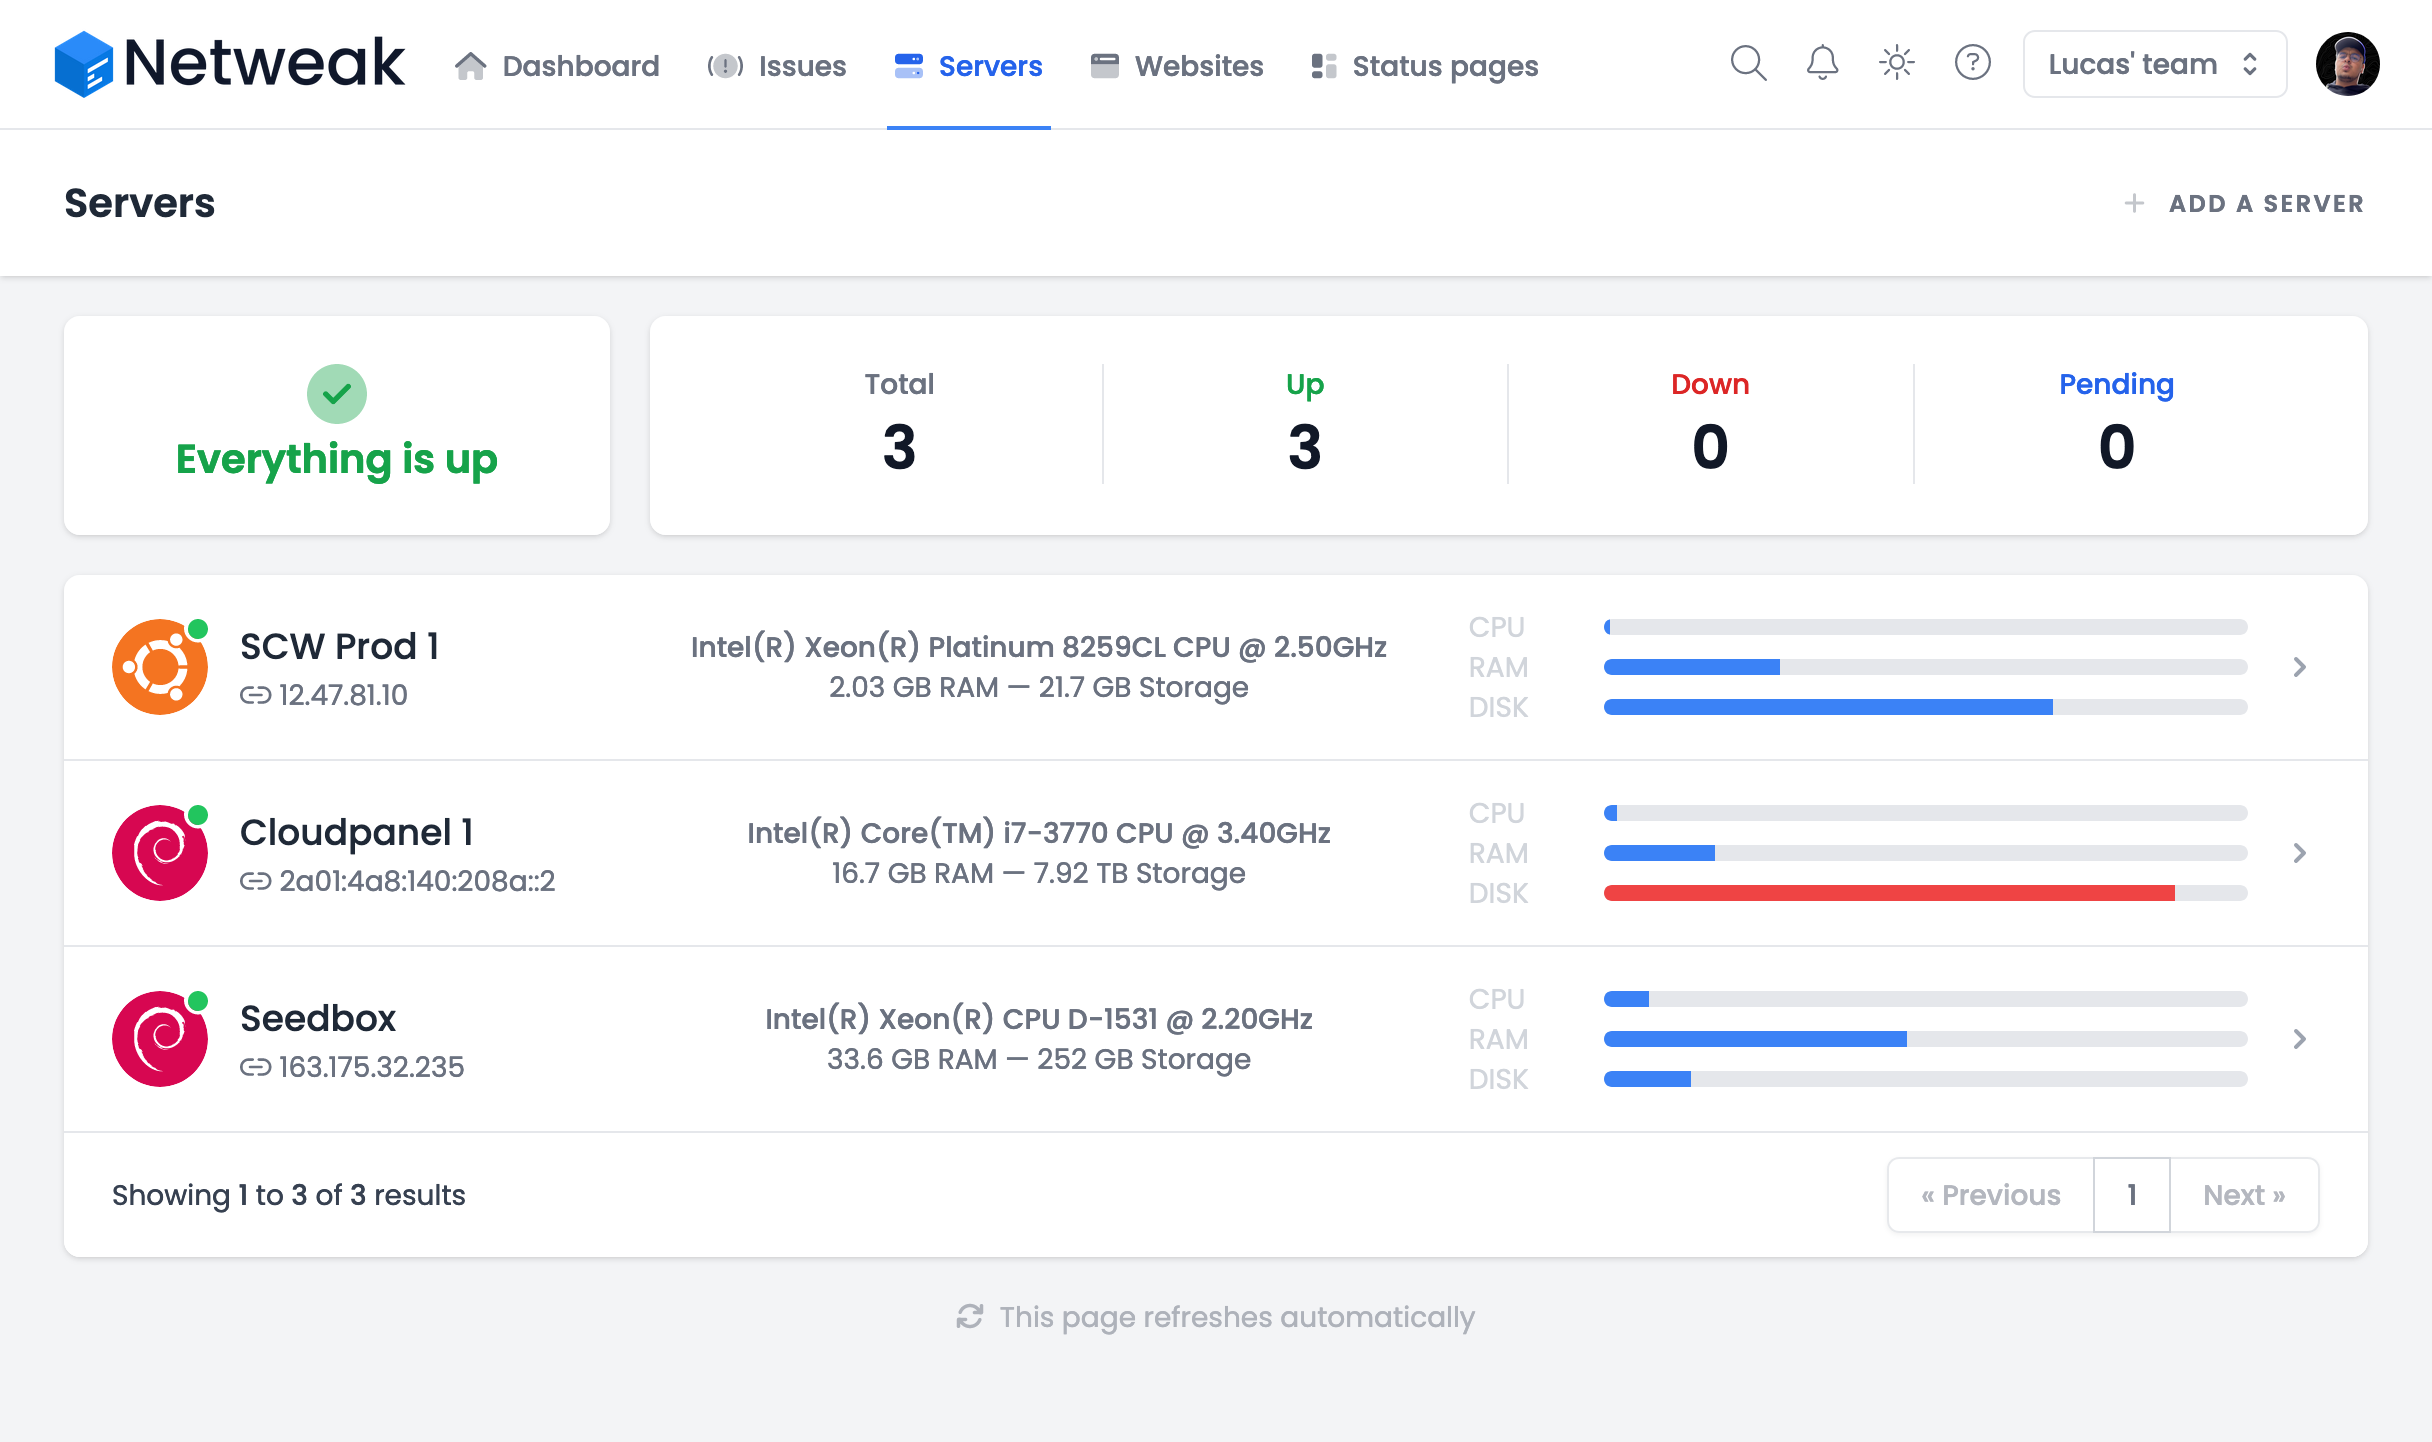2432x1442 pixels.
Task: Click the Next pagination button
Action: point(2244,1195)
